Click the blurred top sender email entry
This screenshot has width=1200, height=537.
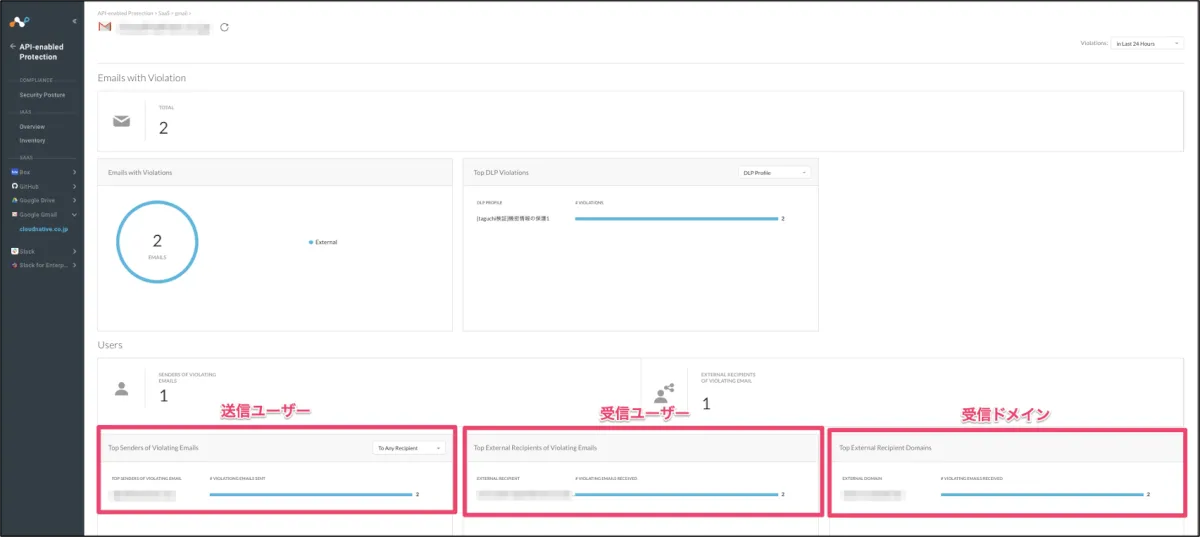pos(144,494)
